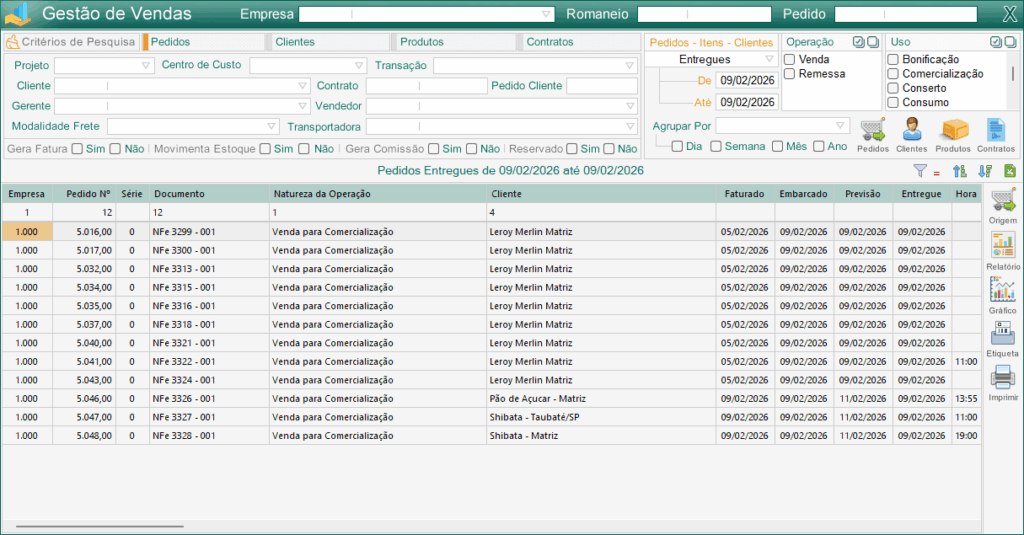Click the Pedidos shopping cart icon

[872, 129]
